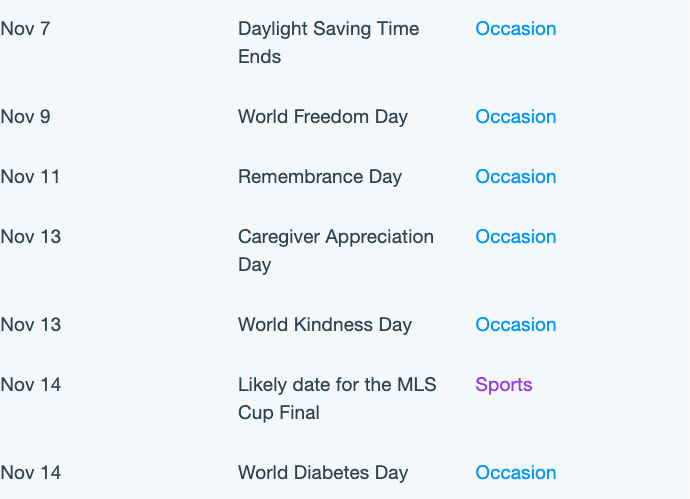Viewport: 690px width, 499px height.
Task: Click the World Freedom Day event name
Action: coord(323,117)
